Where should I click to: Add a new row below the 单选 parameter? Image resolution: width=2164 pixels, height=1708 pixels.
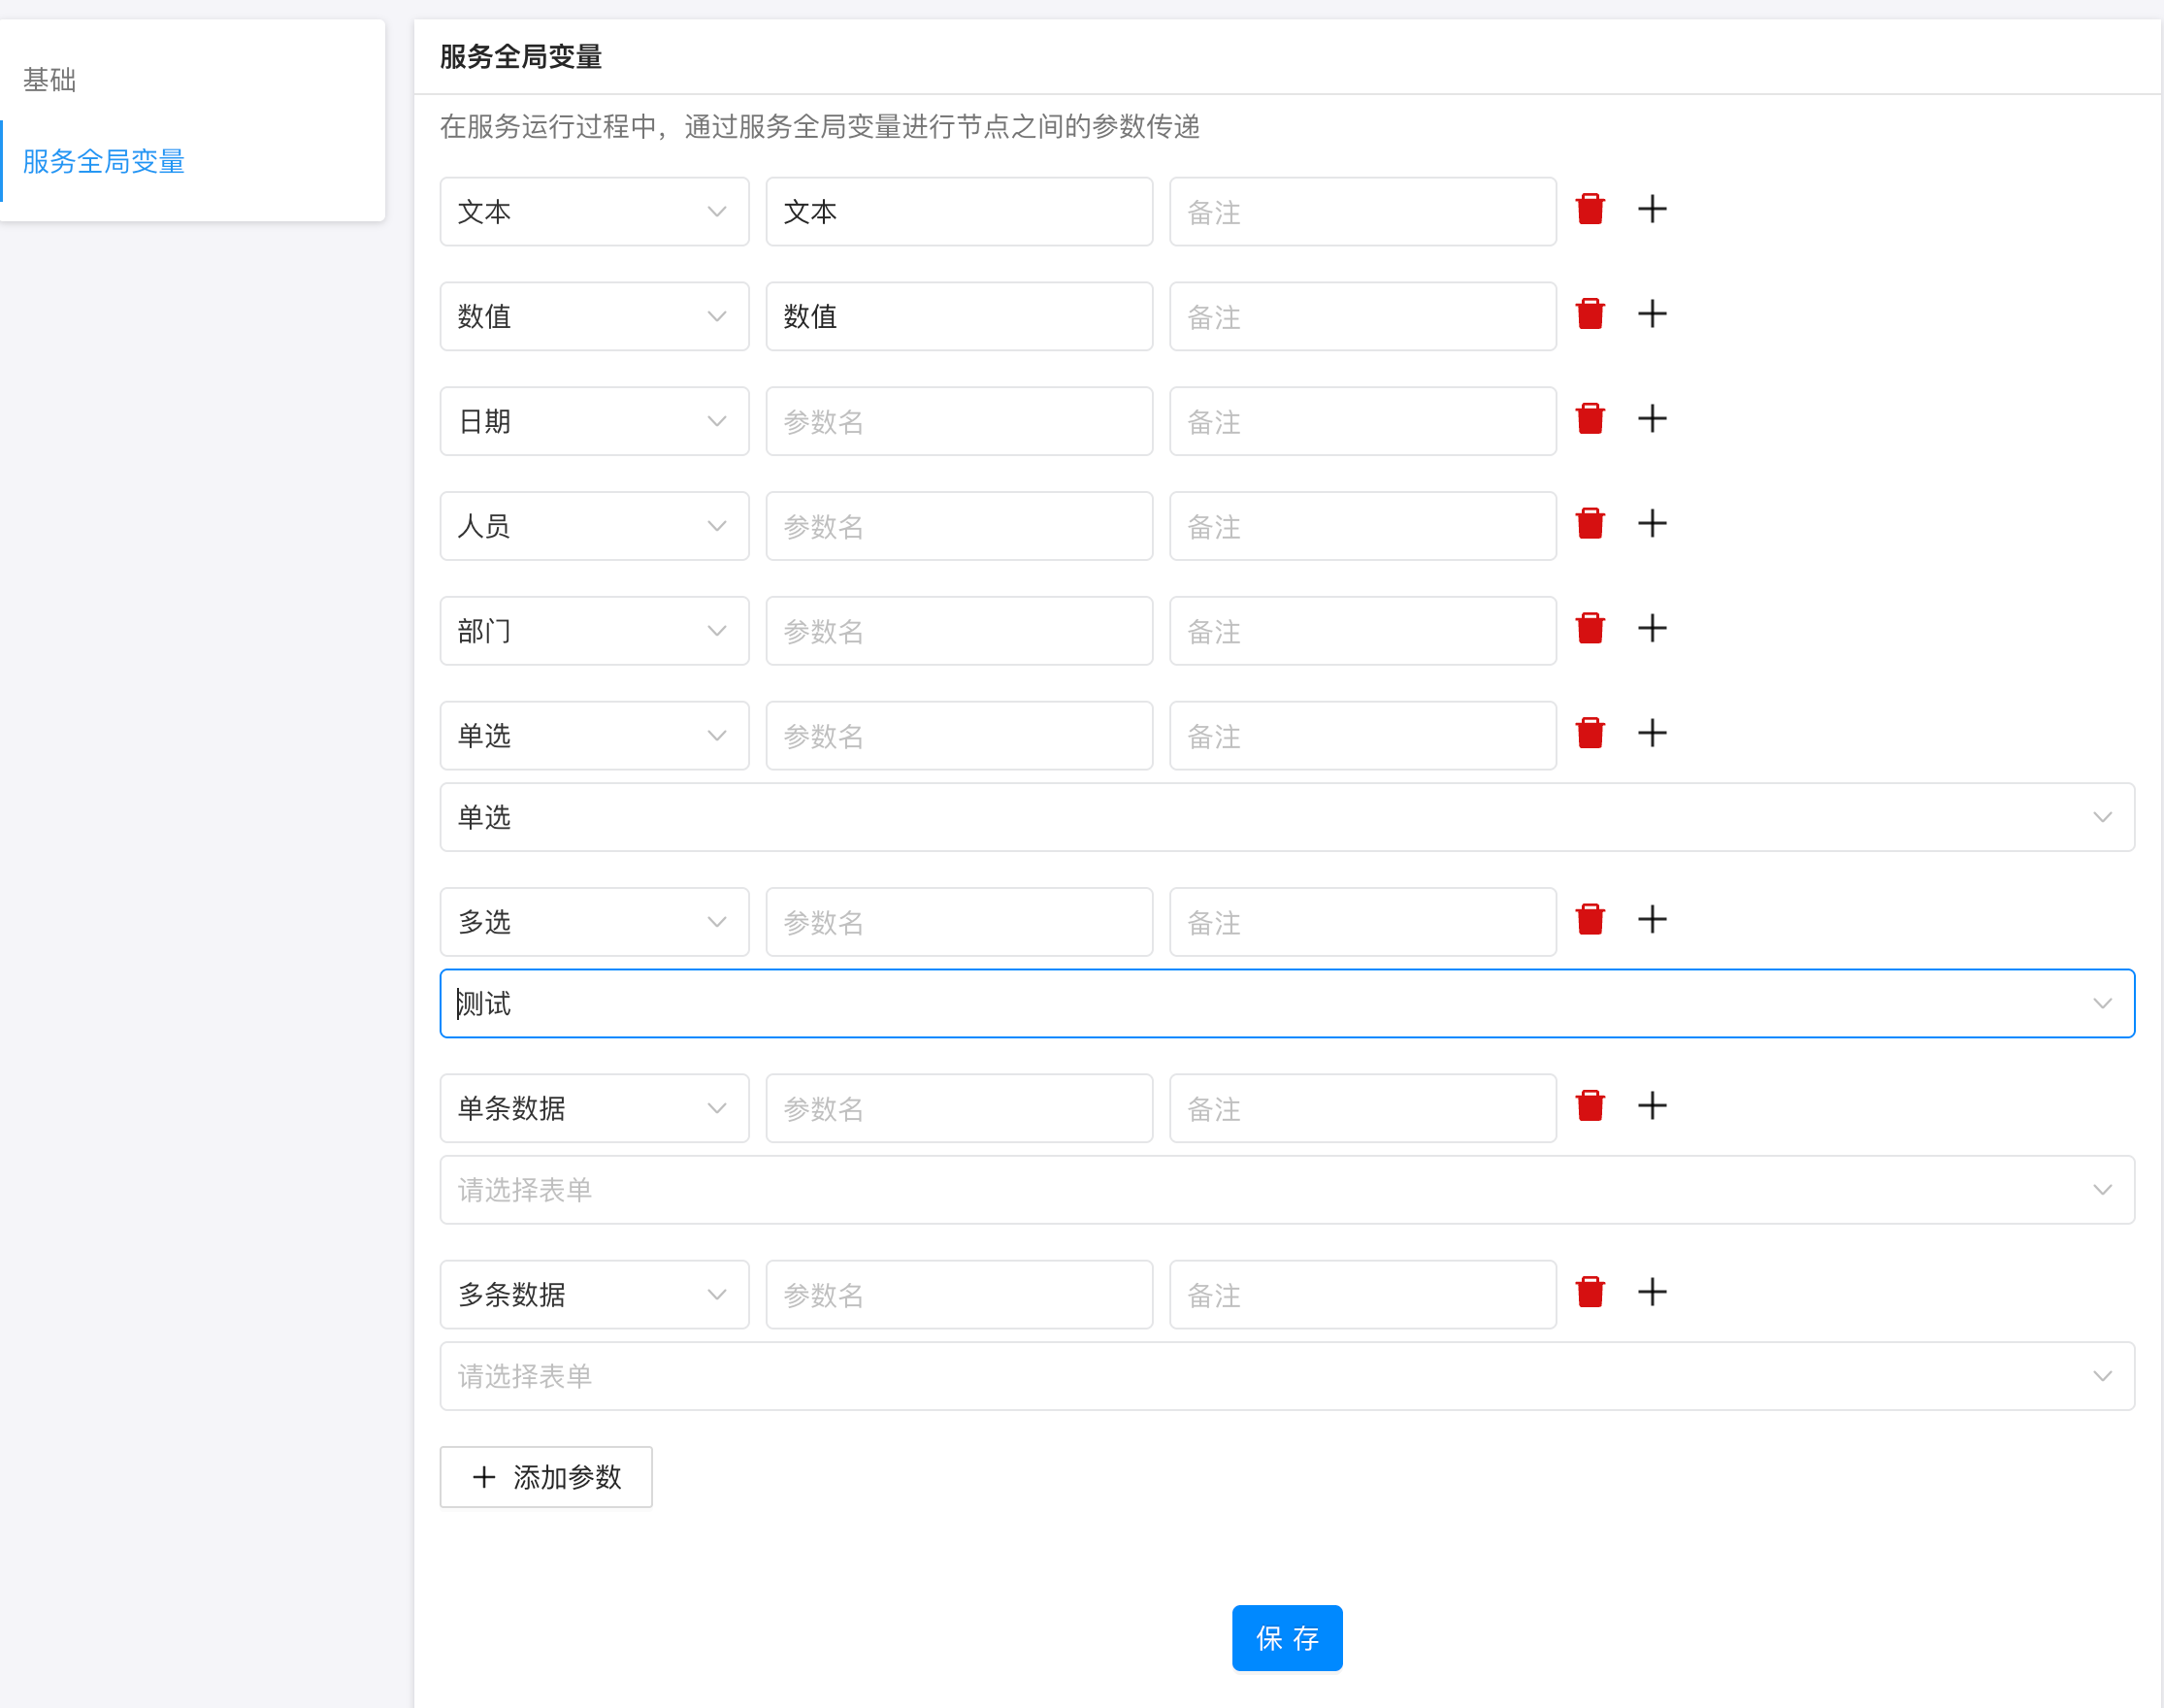coord(1652,733)
